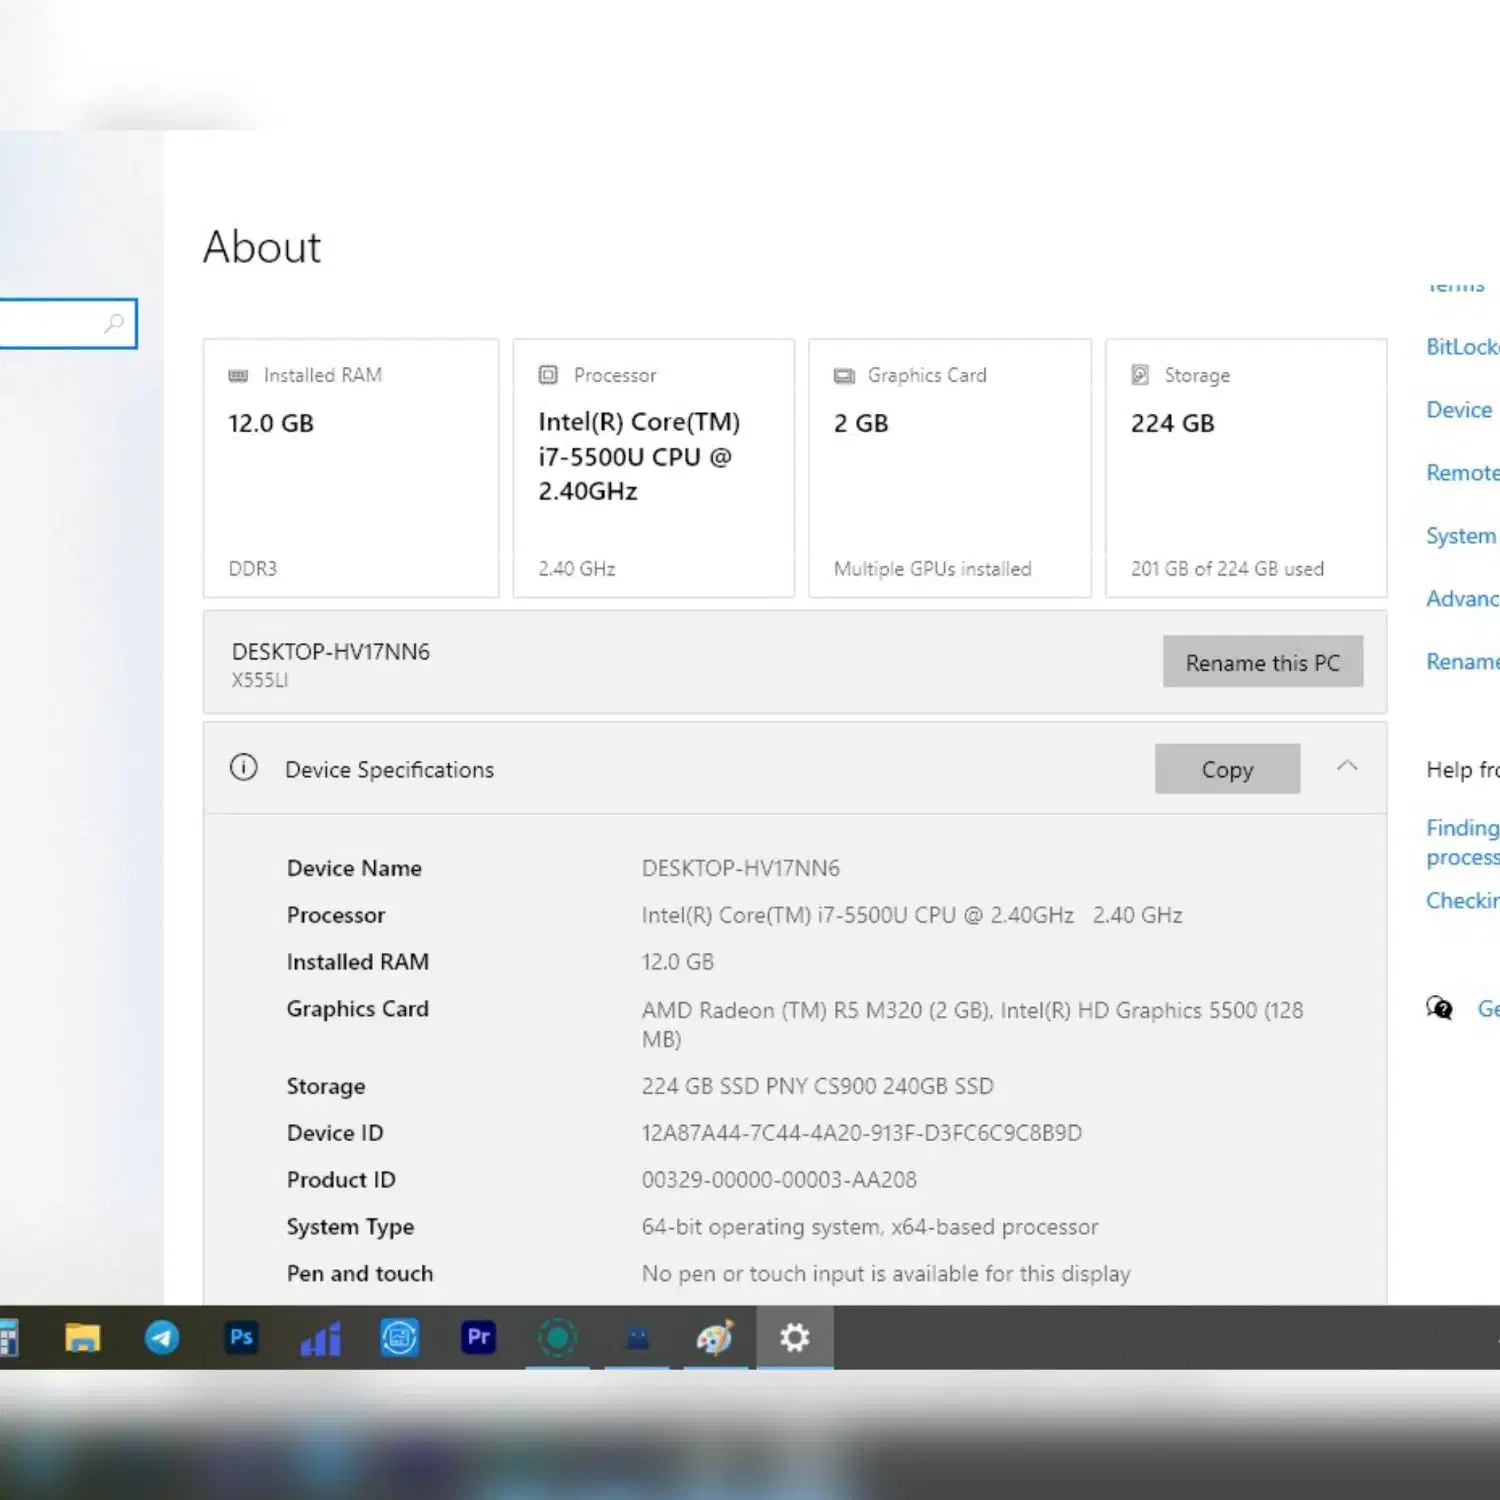Open the Device Manager link
The height and width of the screenshot is (1500, 1500).
point(1459,410)
